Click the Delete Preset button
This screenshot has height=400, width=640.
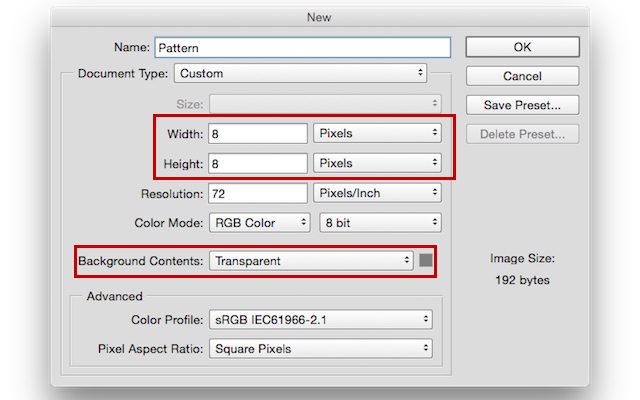[522, 133]
